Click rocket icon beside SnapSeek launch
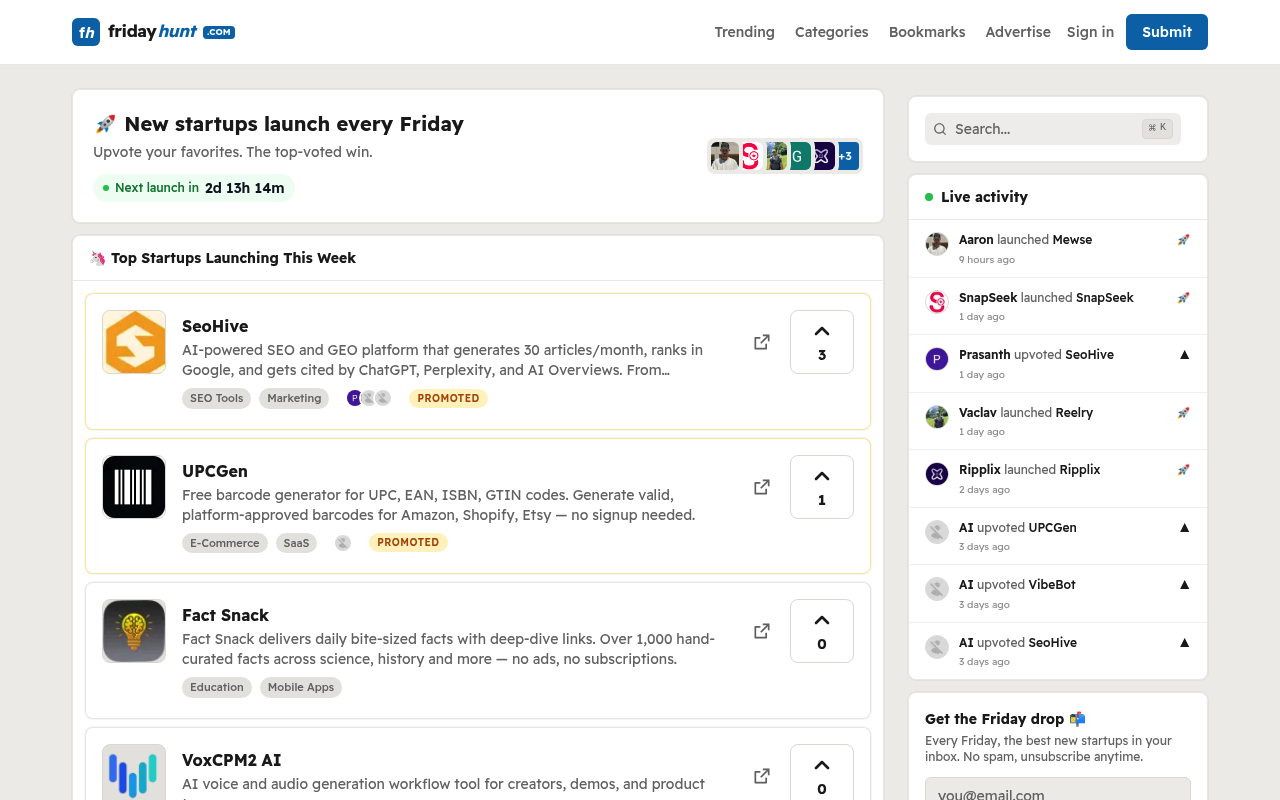The width and height of the screenshot is (1280, 800). point(1184,297)
